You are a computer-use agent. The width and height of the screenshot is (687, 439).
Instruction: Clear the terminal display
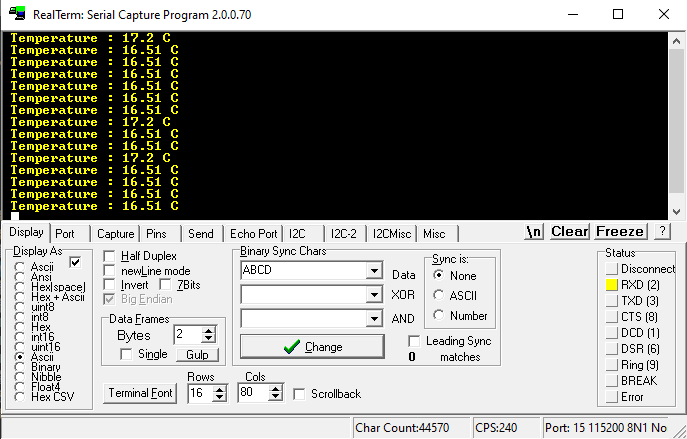(x=570, y=231)
